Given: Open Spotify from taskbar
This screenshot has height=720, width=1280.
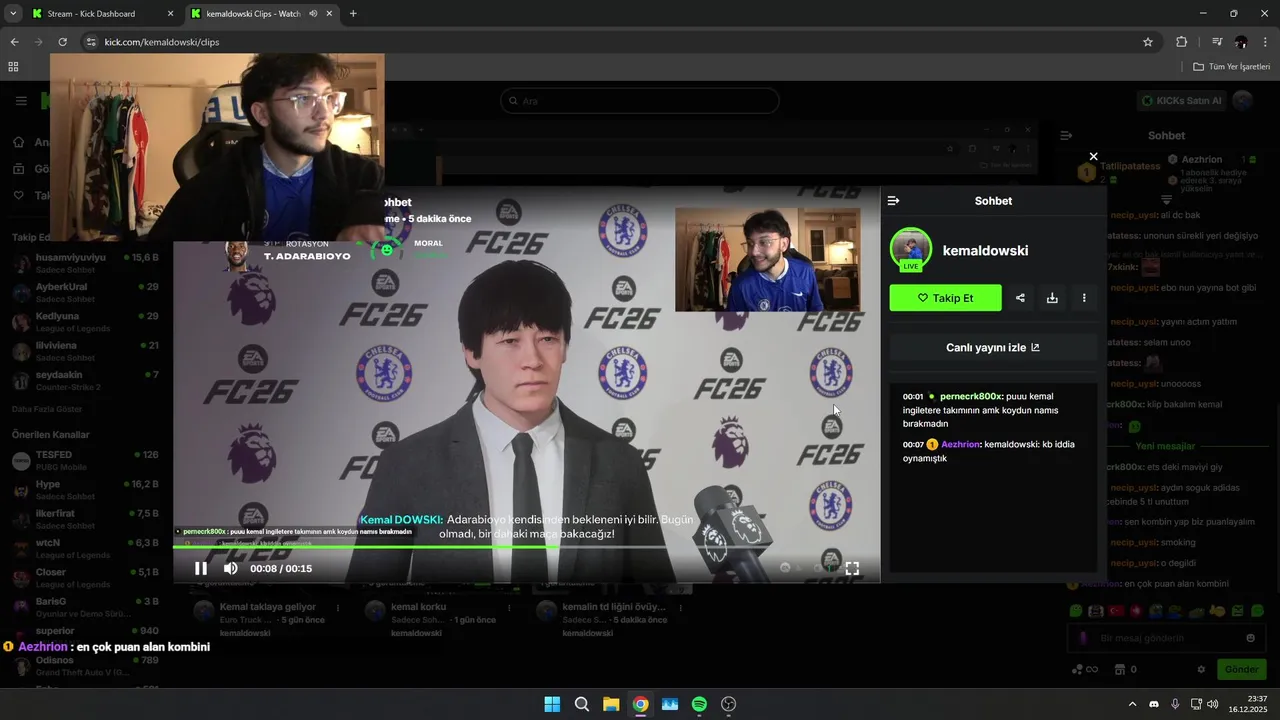Looking at the screenshot, I should pyautogui.click(x=699, y=704).
